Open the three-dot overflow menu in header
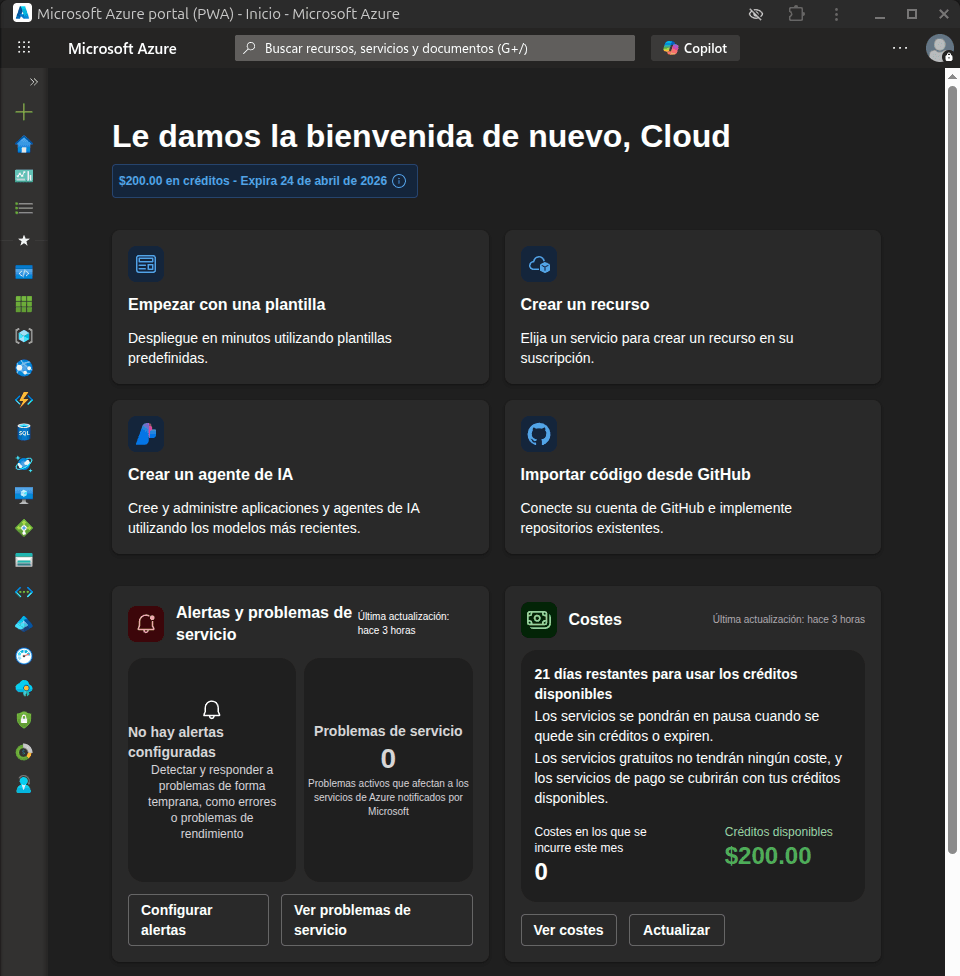The width and height of the screenshot is (960, 976). [899, 48]
